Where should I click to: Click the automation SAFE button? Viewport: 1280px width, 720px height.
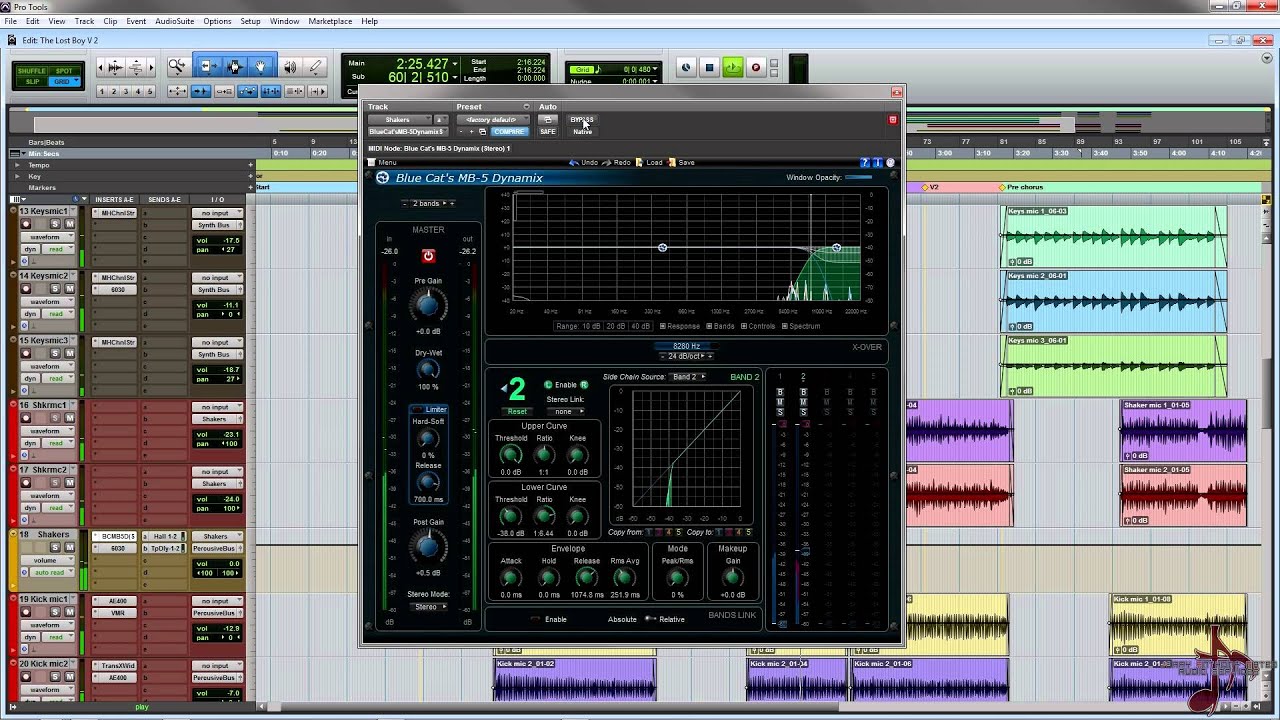coord(548,132)
